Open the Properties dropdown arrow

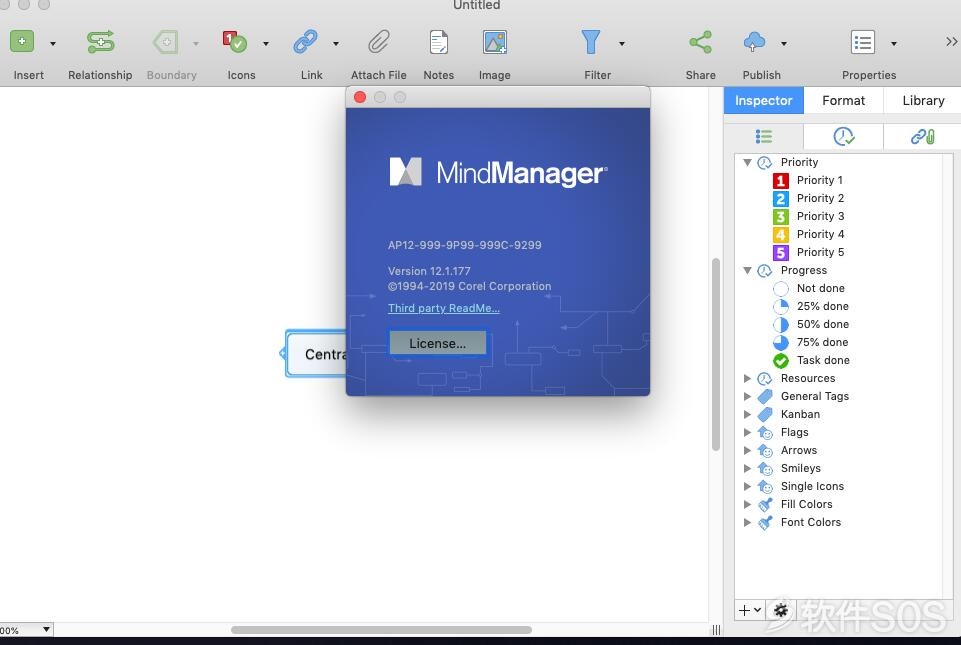(894, 44)
